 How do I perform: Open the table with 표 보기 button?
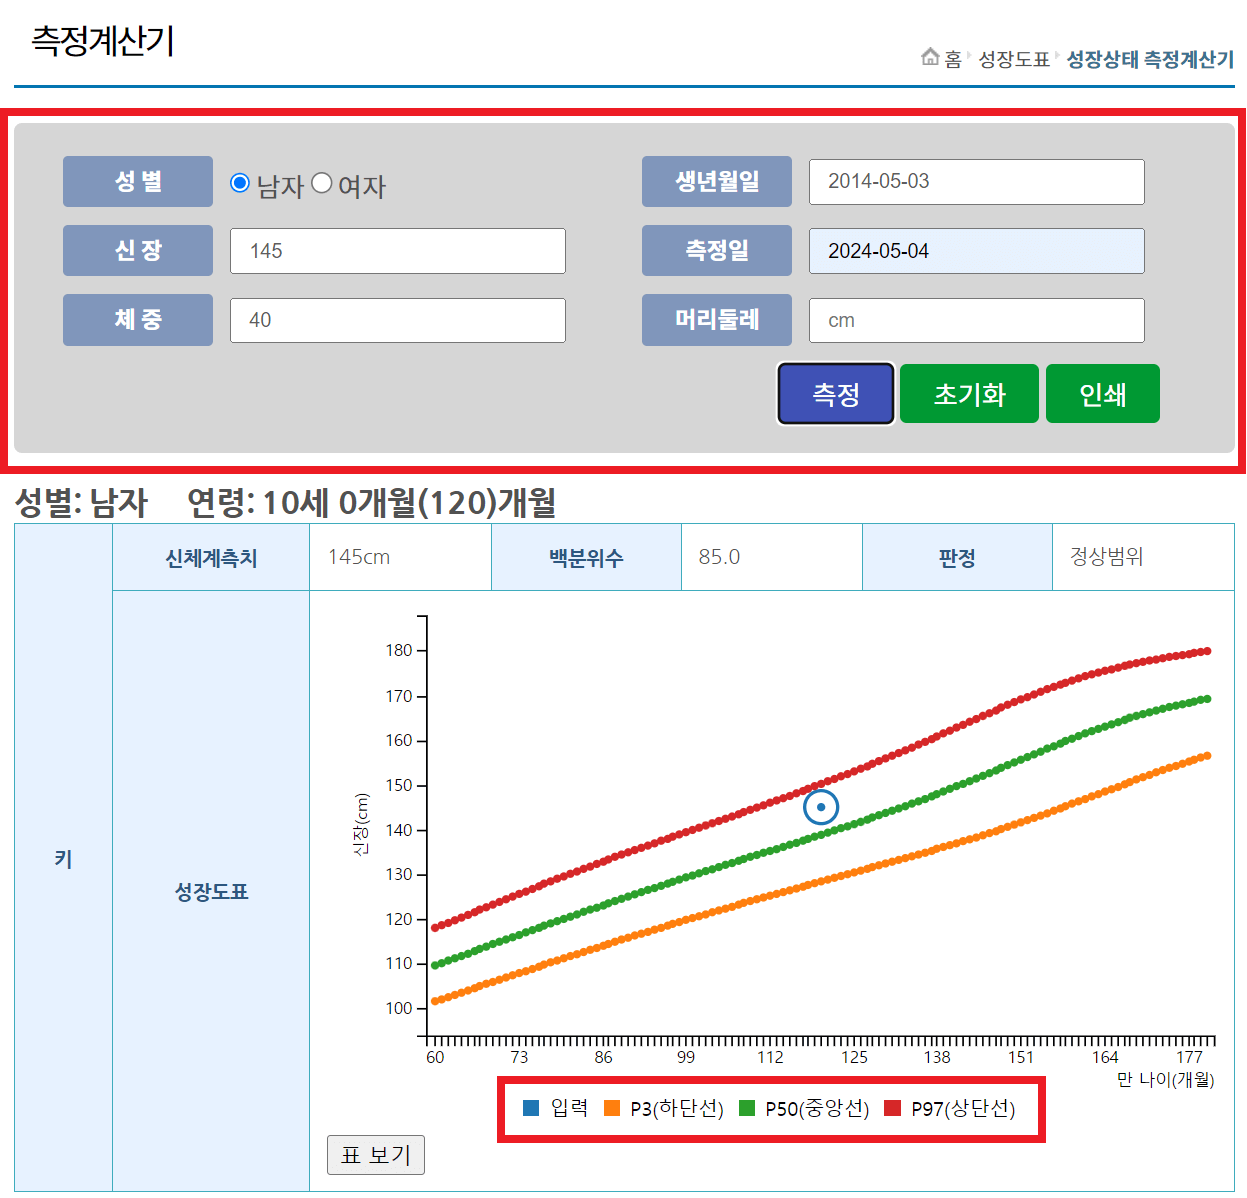point(376,1155)
